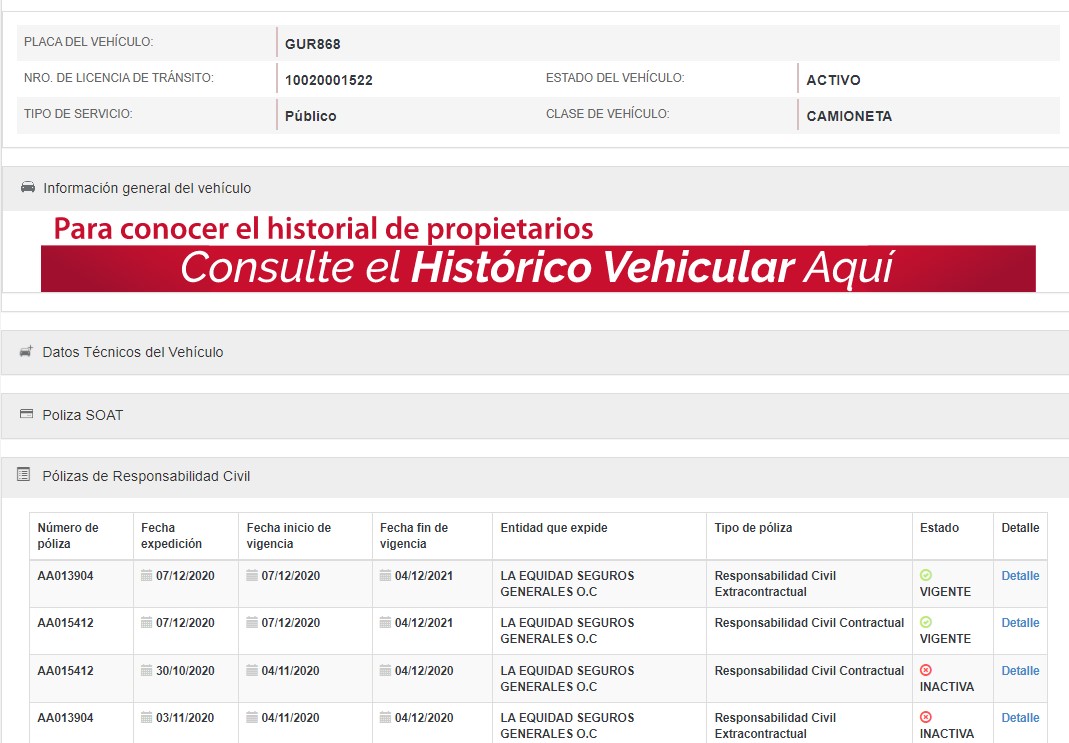Collapse the Pólizas de Responsabilidad Civil section

[146, 477]
